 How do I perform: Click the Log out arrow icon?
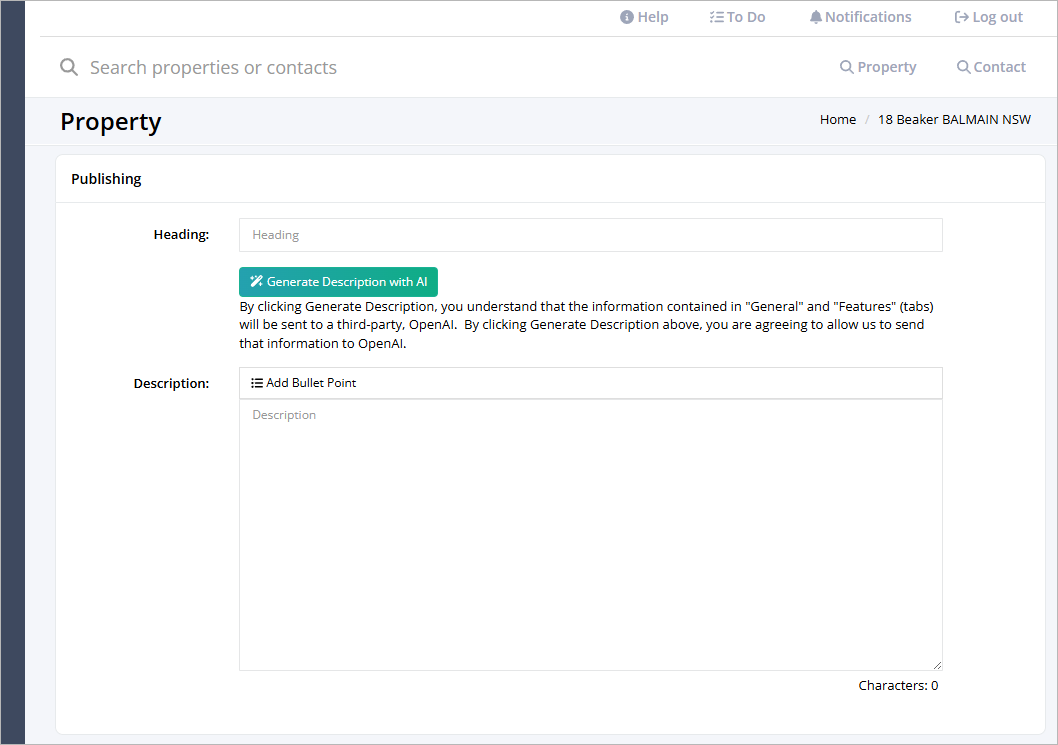click(962, 18)
